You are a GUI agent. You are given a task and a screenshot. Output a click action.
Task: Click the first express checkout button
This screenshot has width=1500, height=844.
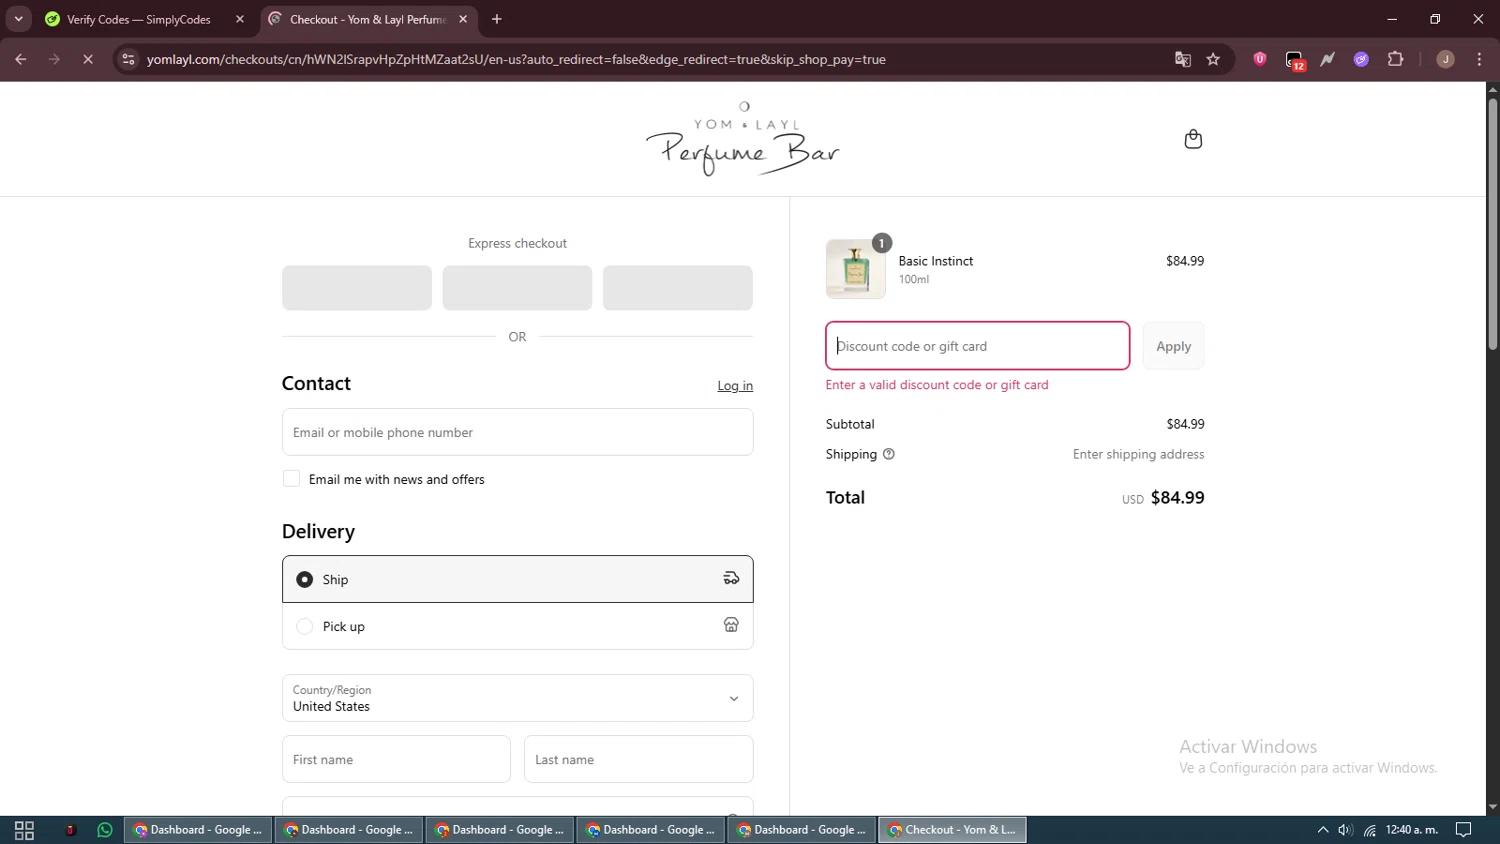(357, 288)
